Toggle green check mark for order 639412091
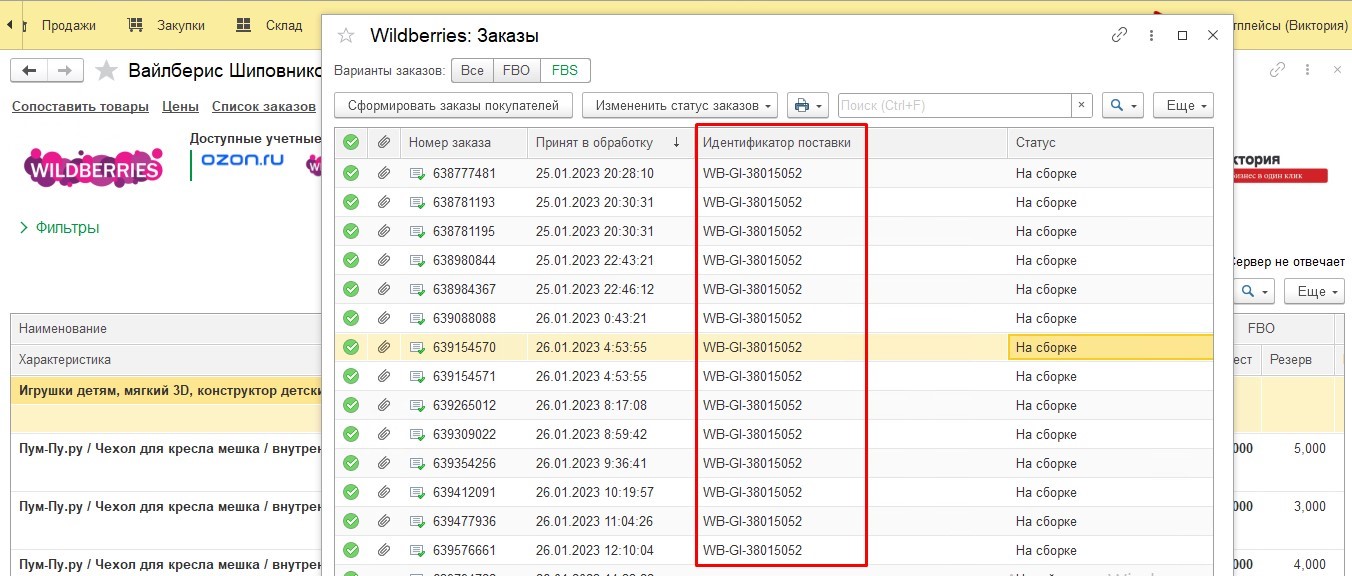 click(x=350, y=492)
